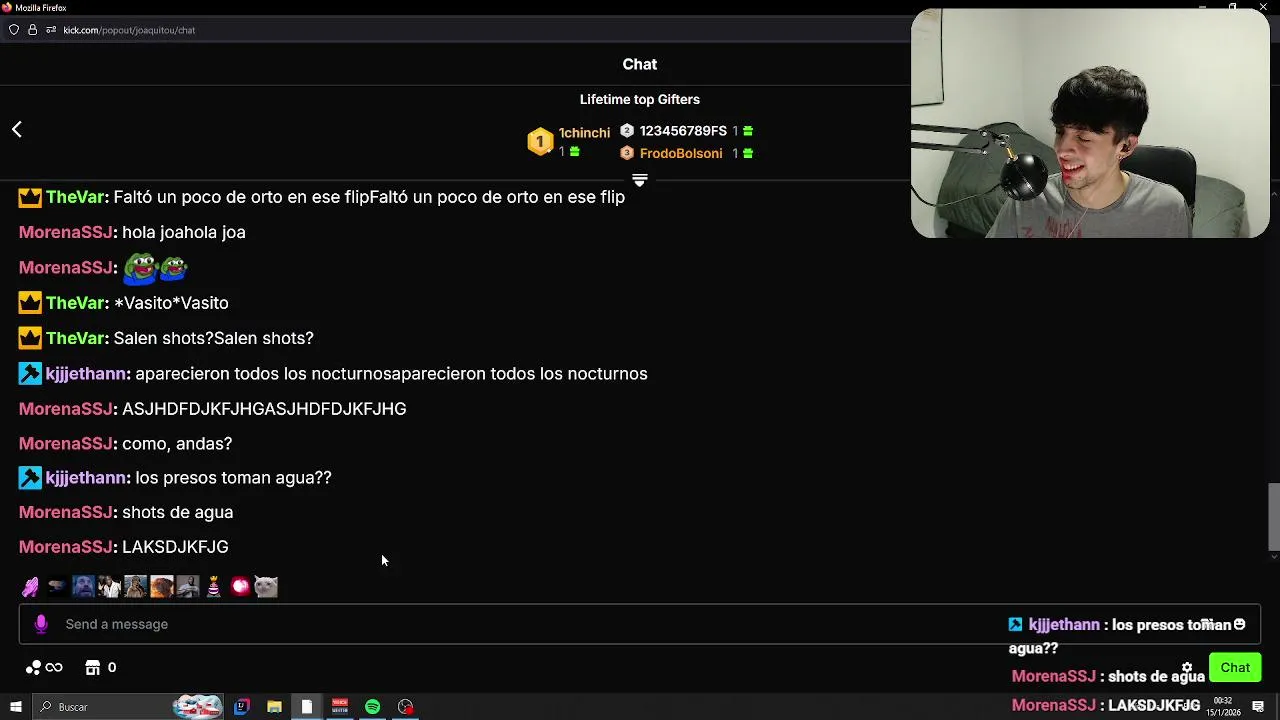Go back using the left chevron arrow
This screenshot has width=1280, height=720.
pyautogui.click(x=17, y=129)
